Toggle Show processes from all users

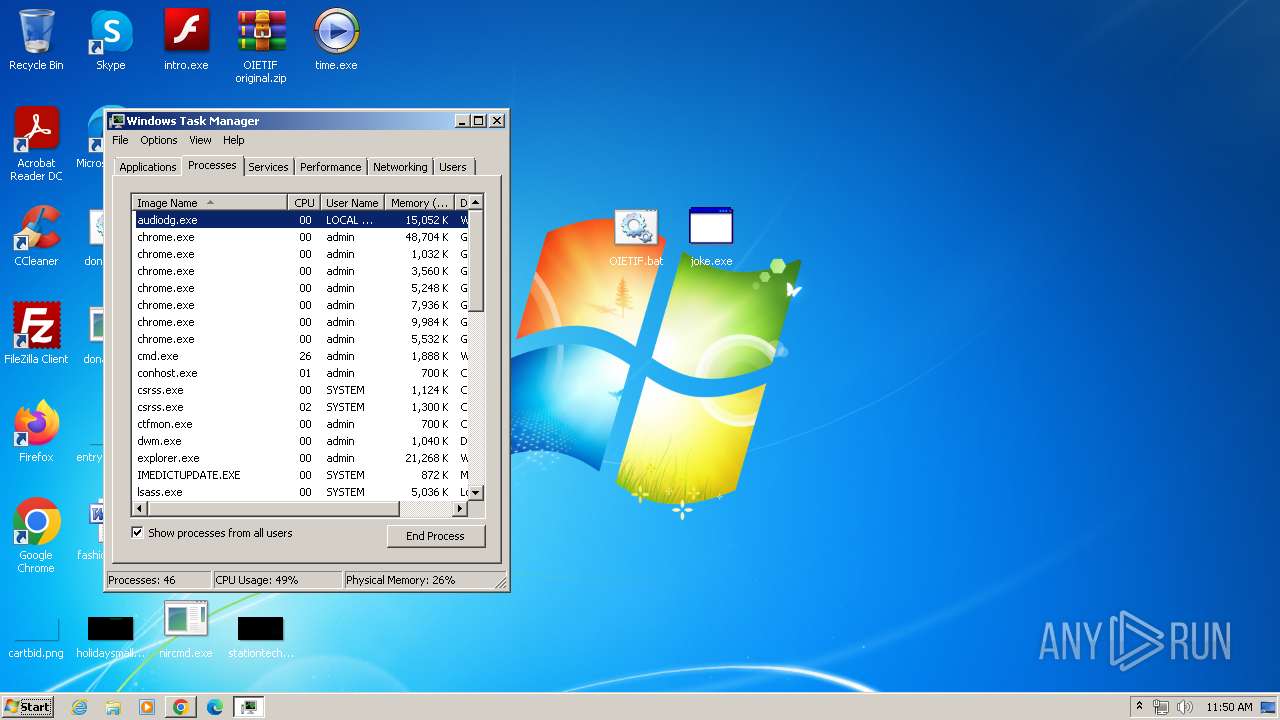(137, 533)
